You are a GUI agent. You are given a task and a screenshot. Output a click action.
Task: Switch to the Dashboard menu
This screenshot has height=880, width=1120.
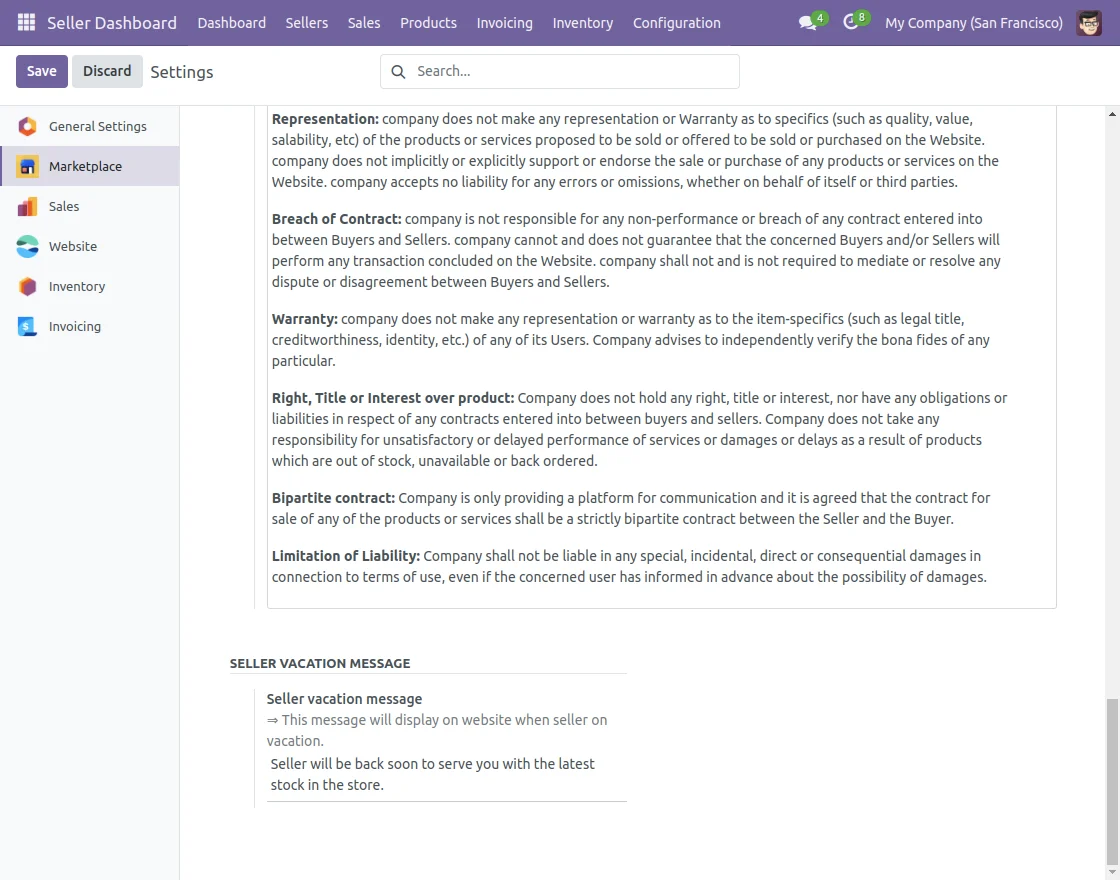point(231,22)
